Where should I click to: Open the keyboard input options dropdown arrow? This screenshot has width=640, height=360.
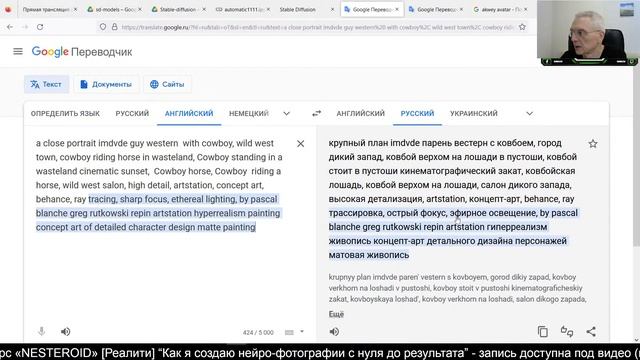point(302,332)
